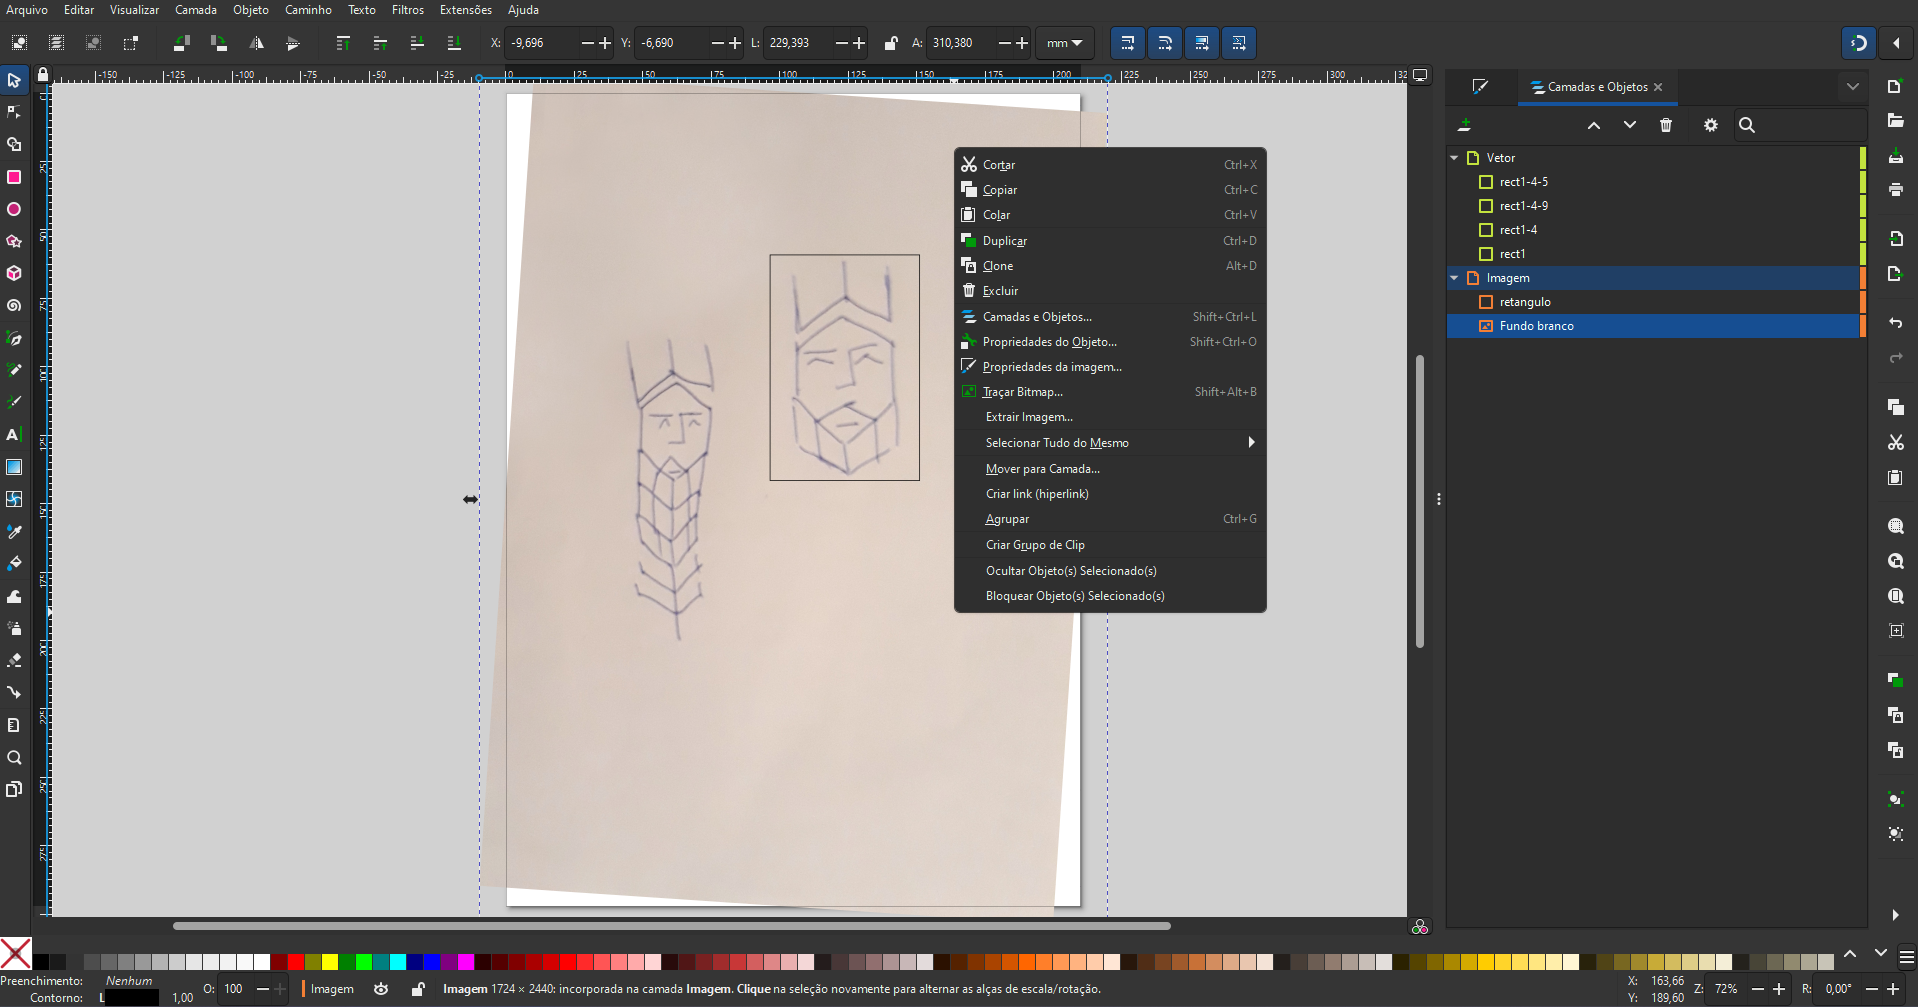Toggle guides lock at ruler corner

pyautogui.click(x=42, y=74)
